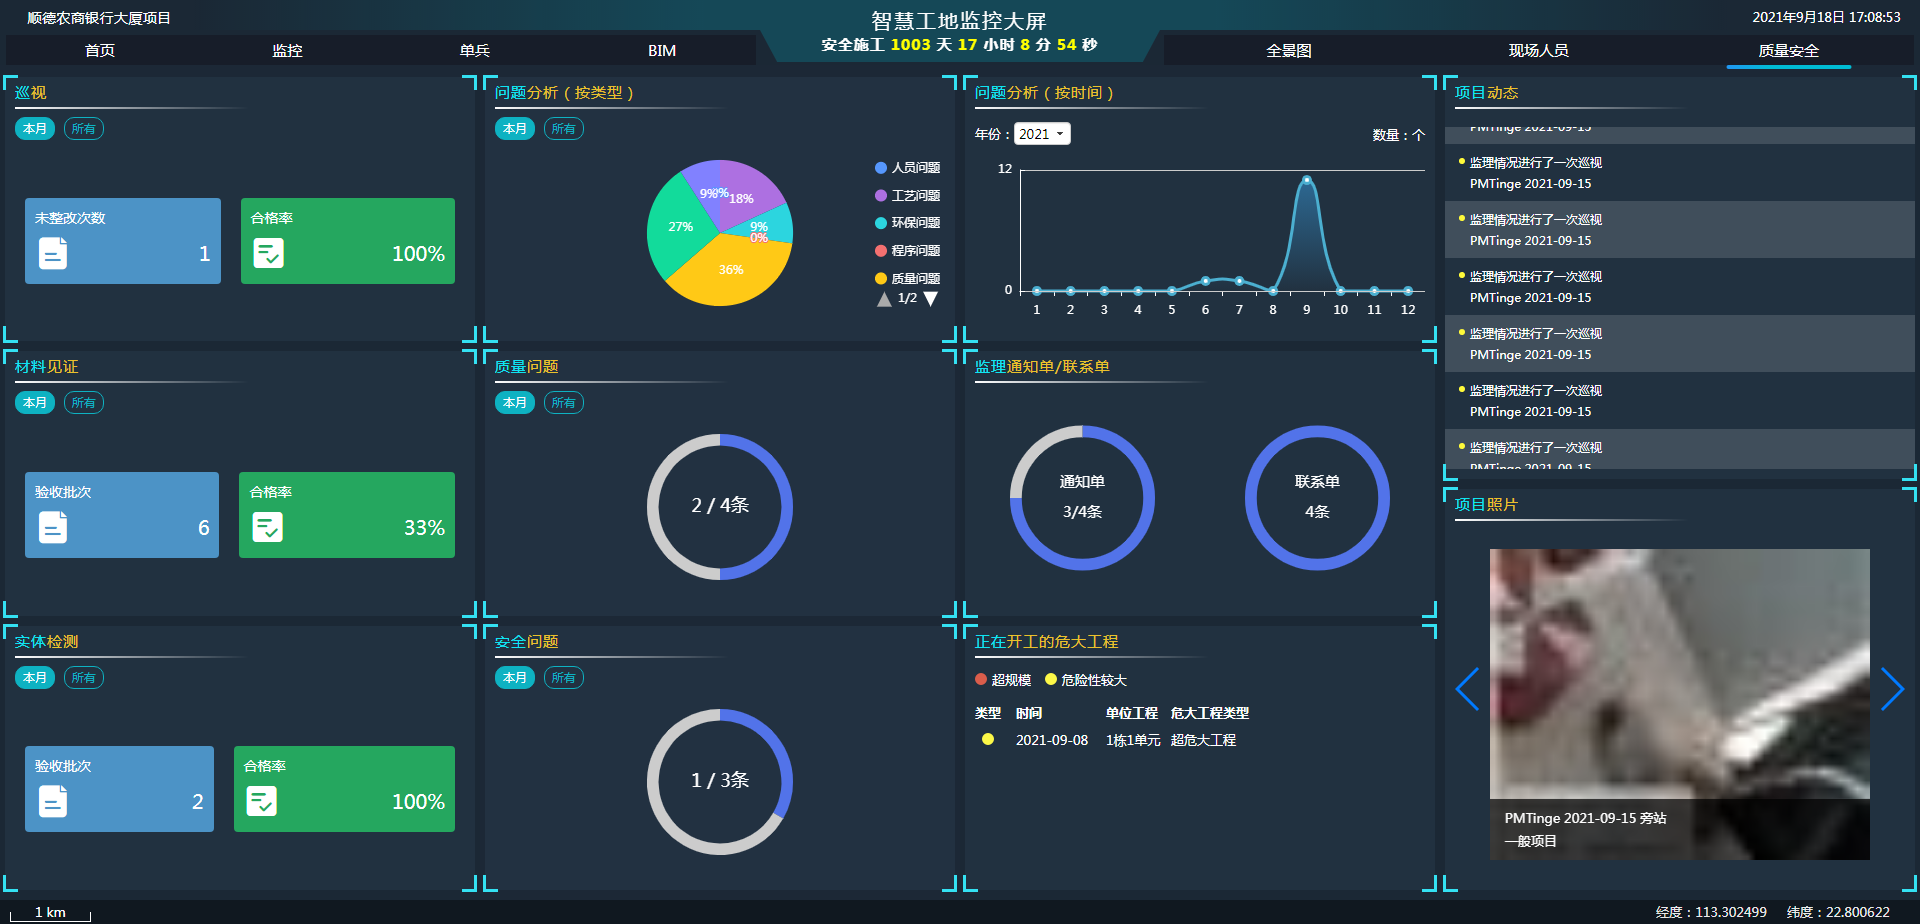
Task: Select 本月 filter in 安全问题 panel
Action: (x=514, y=678)
